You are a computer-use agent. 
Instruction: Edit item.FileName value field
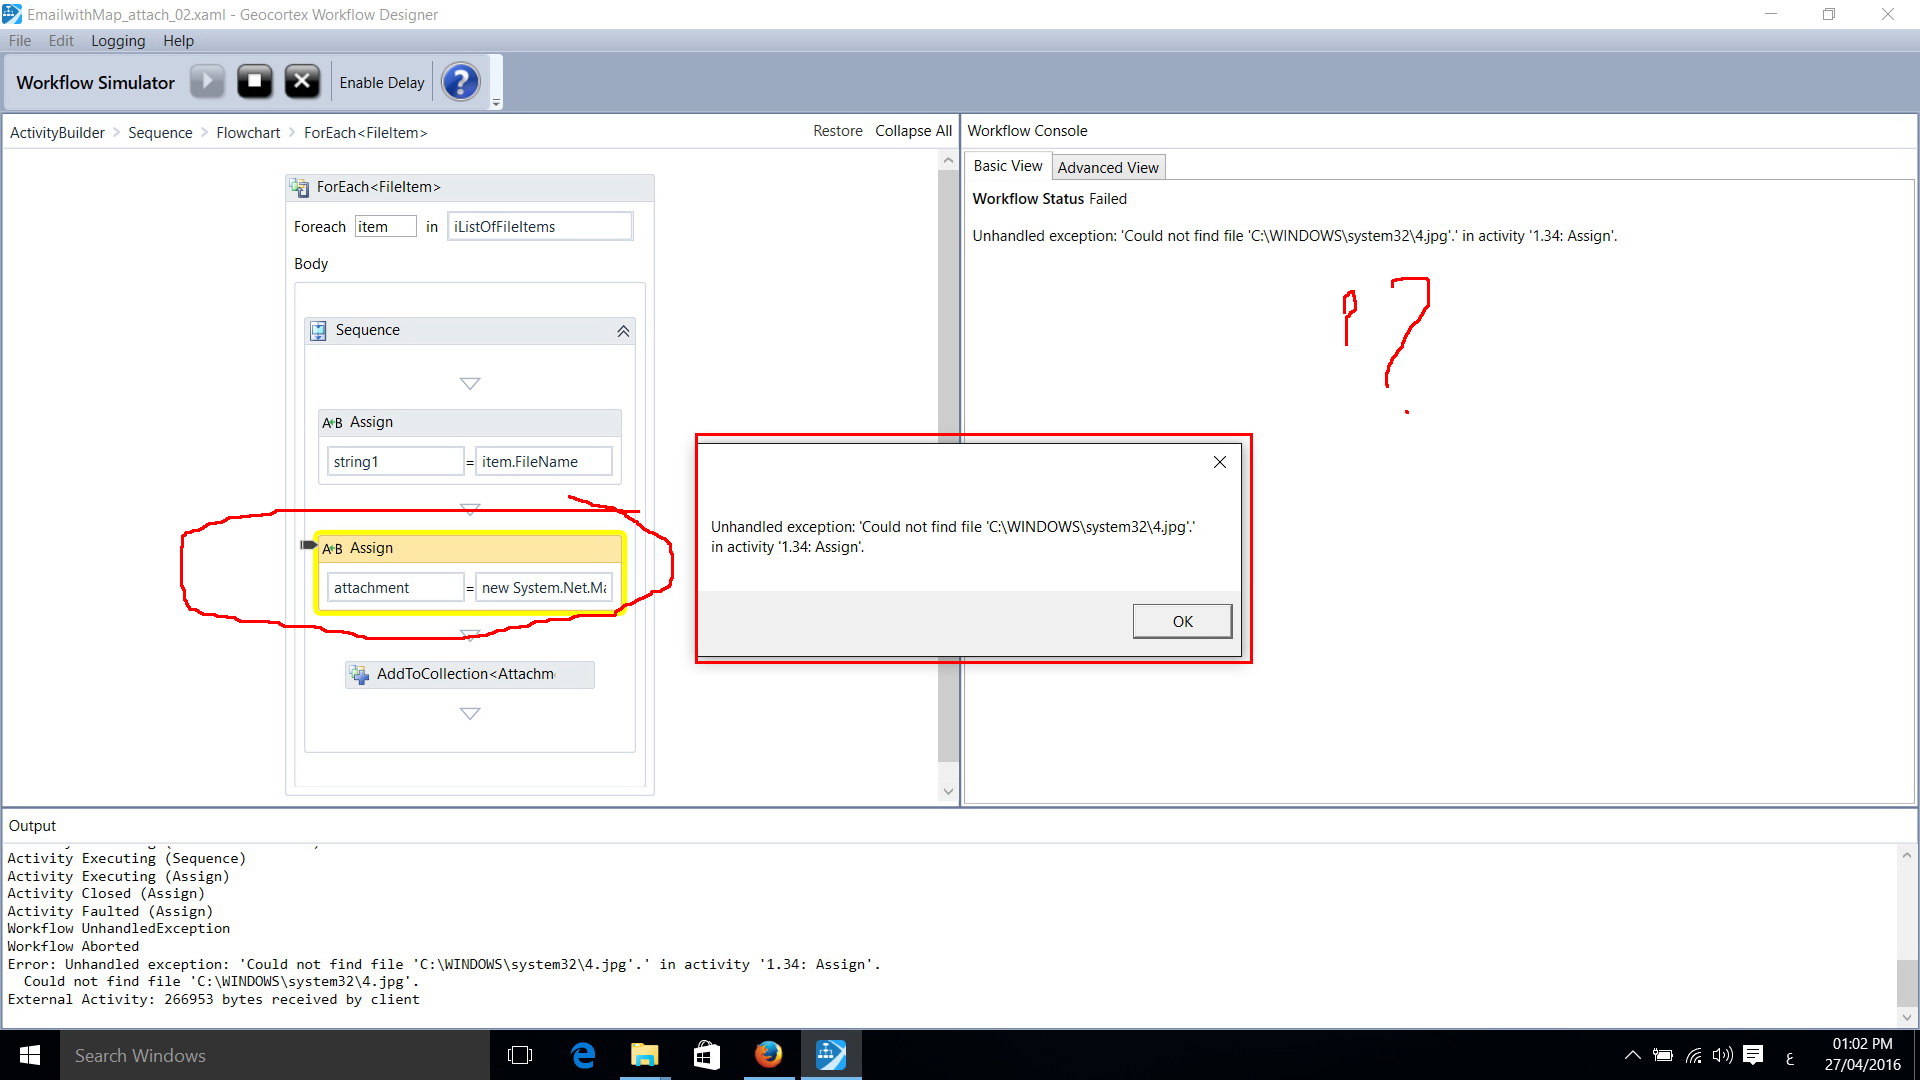tap(543, 462)
